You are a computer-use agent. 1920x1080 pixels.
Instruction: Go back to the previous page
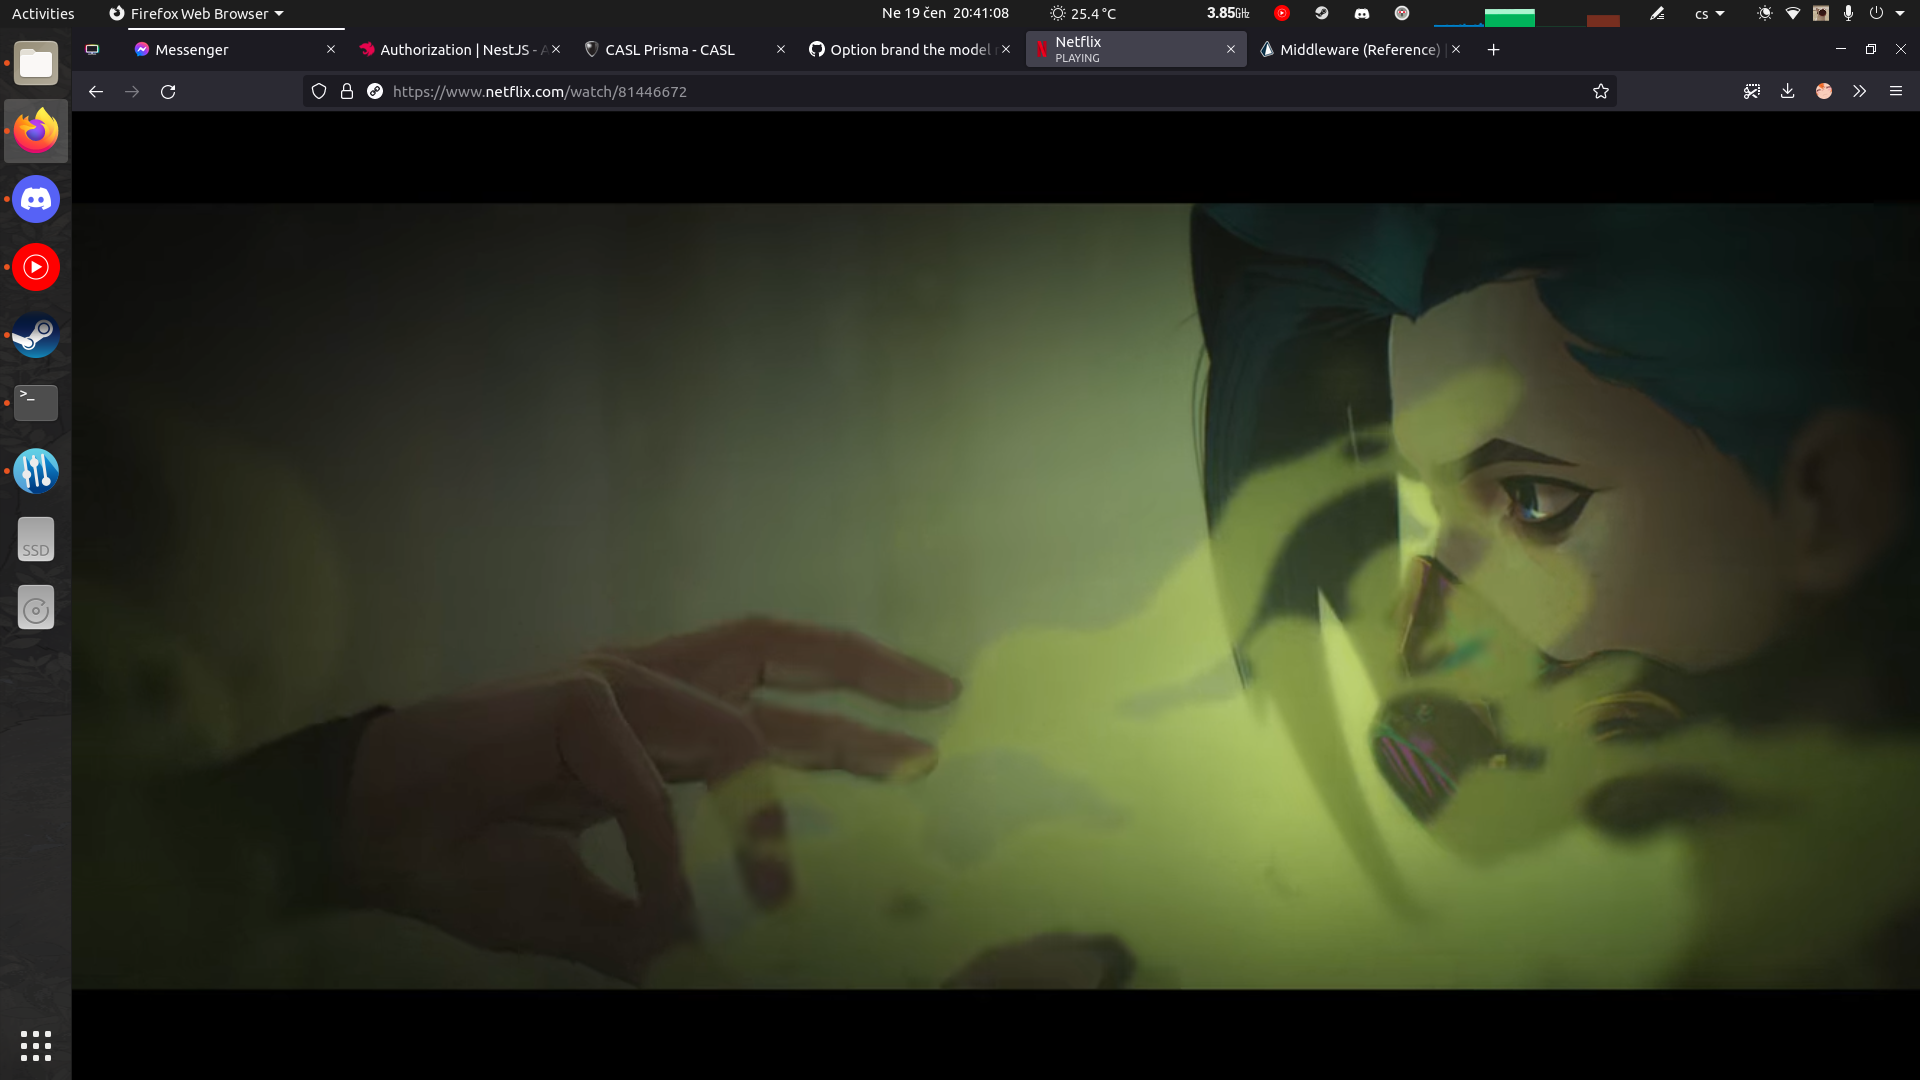(96, 91)
